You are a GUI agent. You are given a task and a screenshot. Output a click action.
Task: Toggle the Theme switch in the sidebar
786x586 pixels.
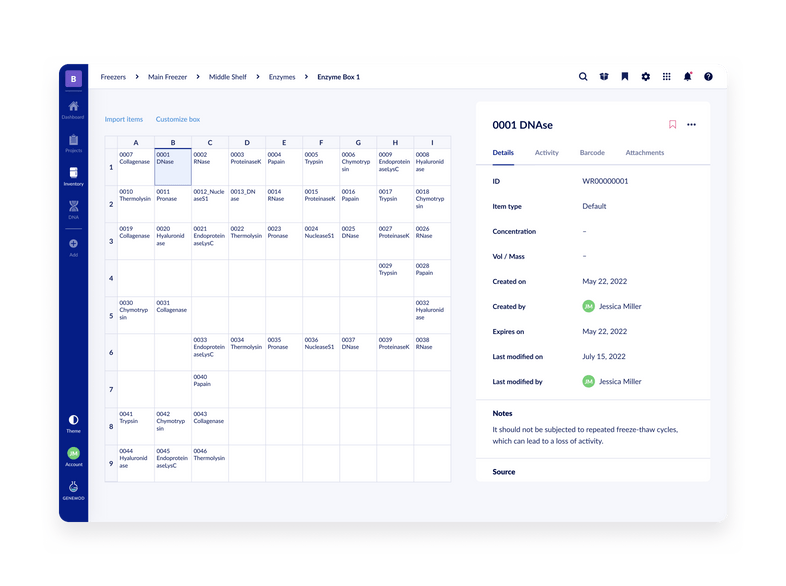[73, 422]
